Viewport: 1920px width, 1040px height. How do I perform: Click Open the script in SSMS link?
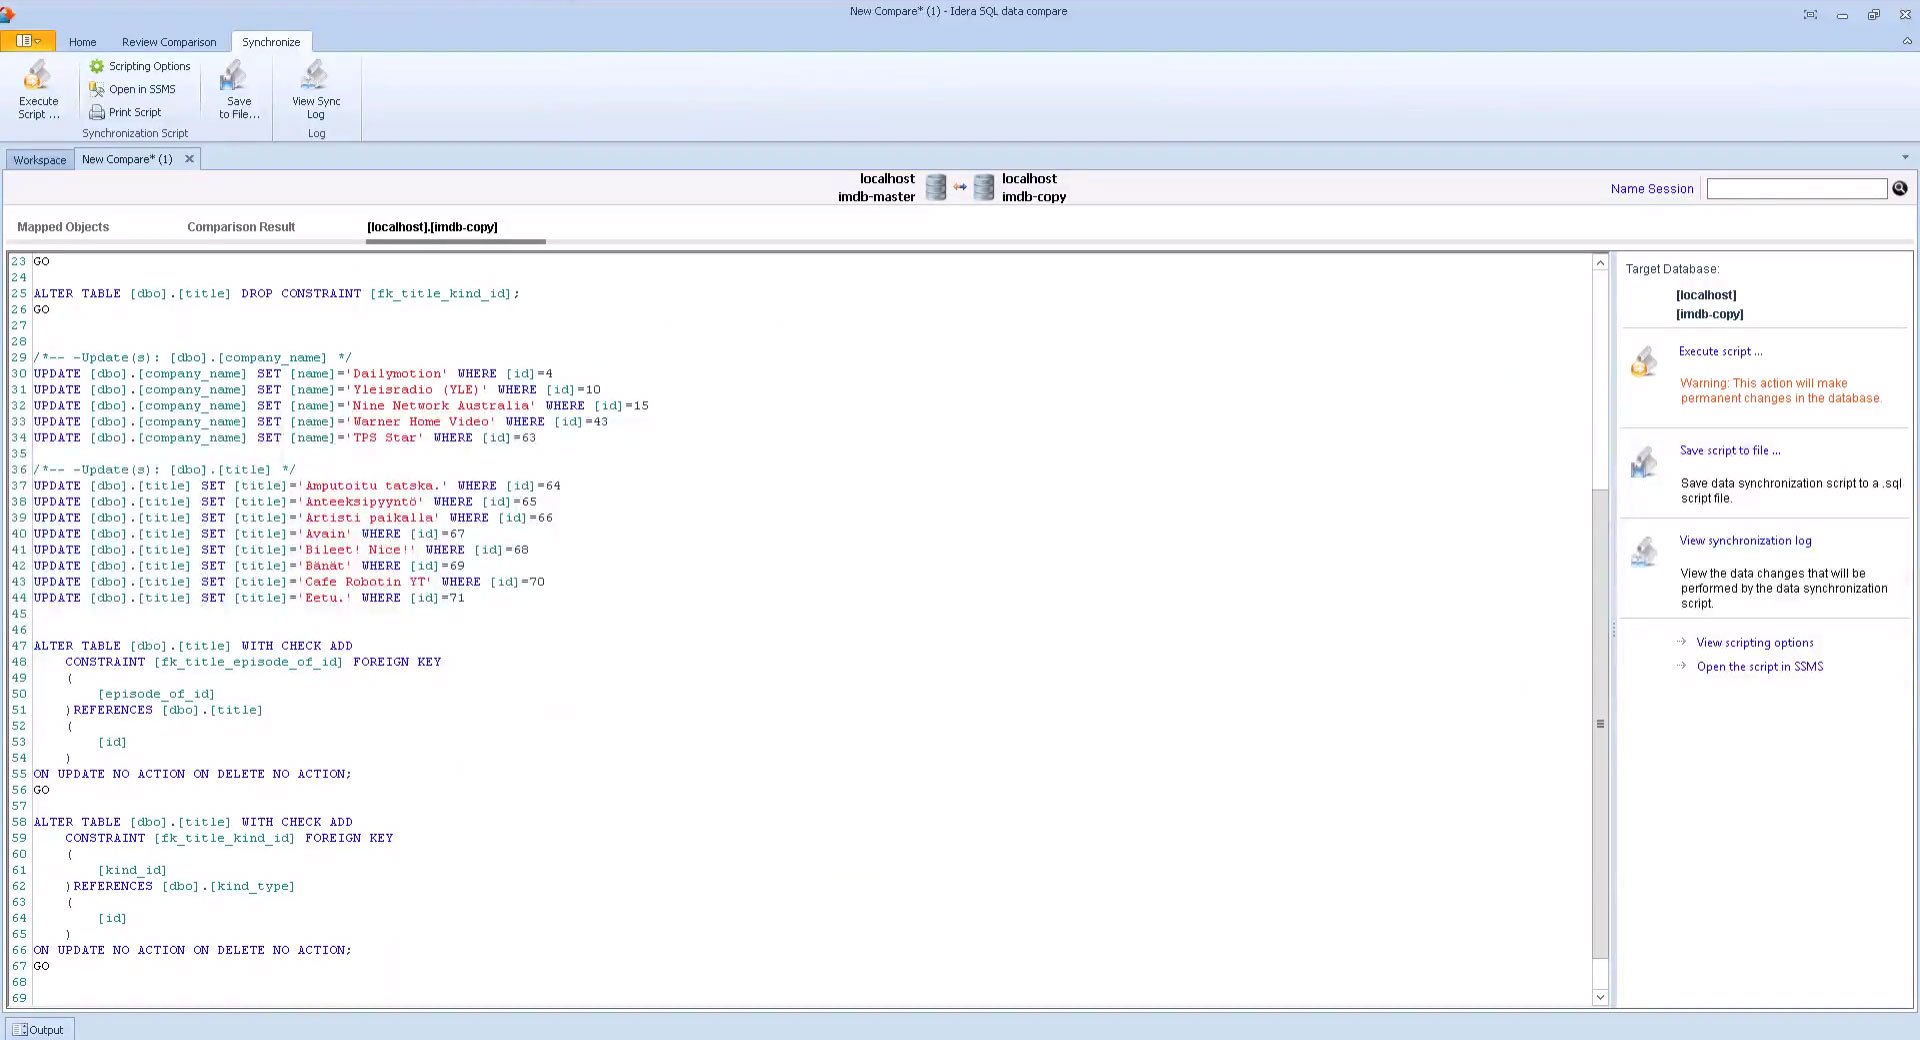click(1759, 667)
